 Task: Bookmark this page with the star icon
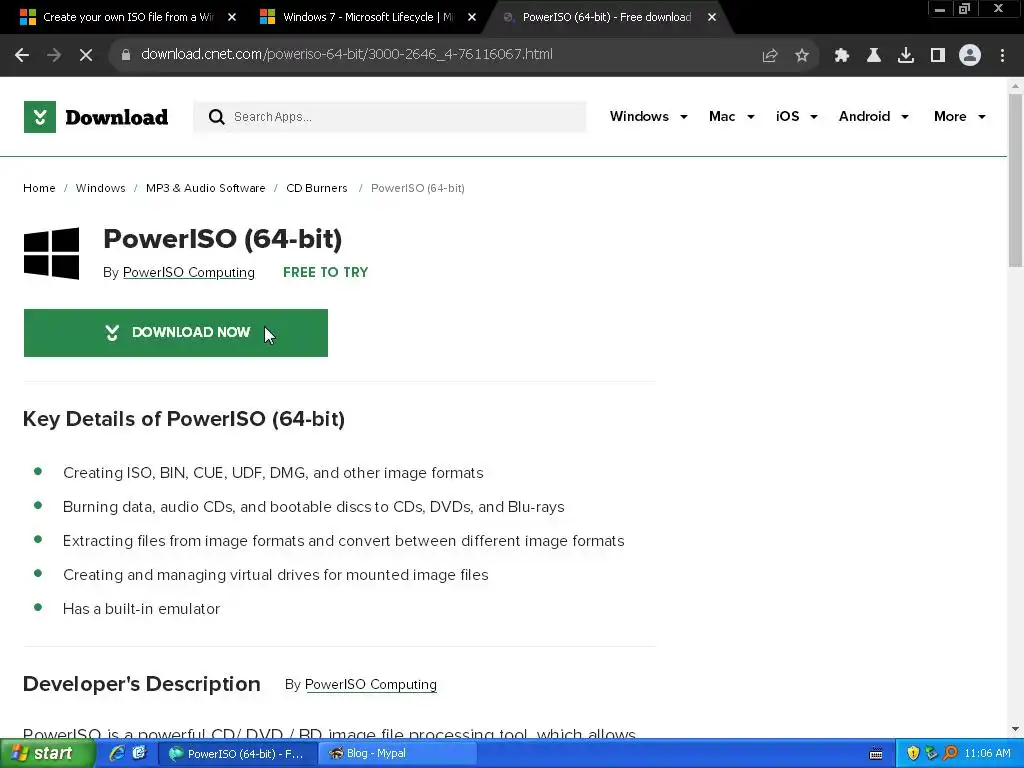click(802, 56)
